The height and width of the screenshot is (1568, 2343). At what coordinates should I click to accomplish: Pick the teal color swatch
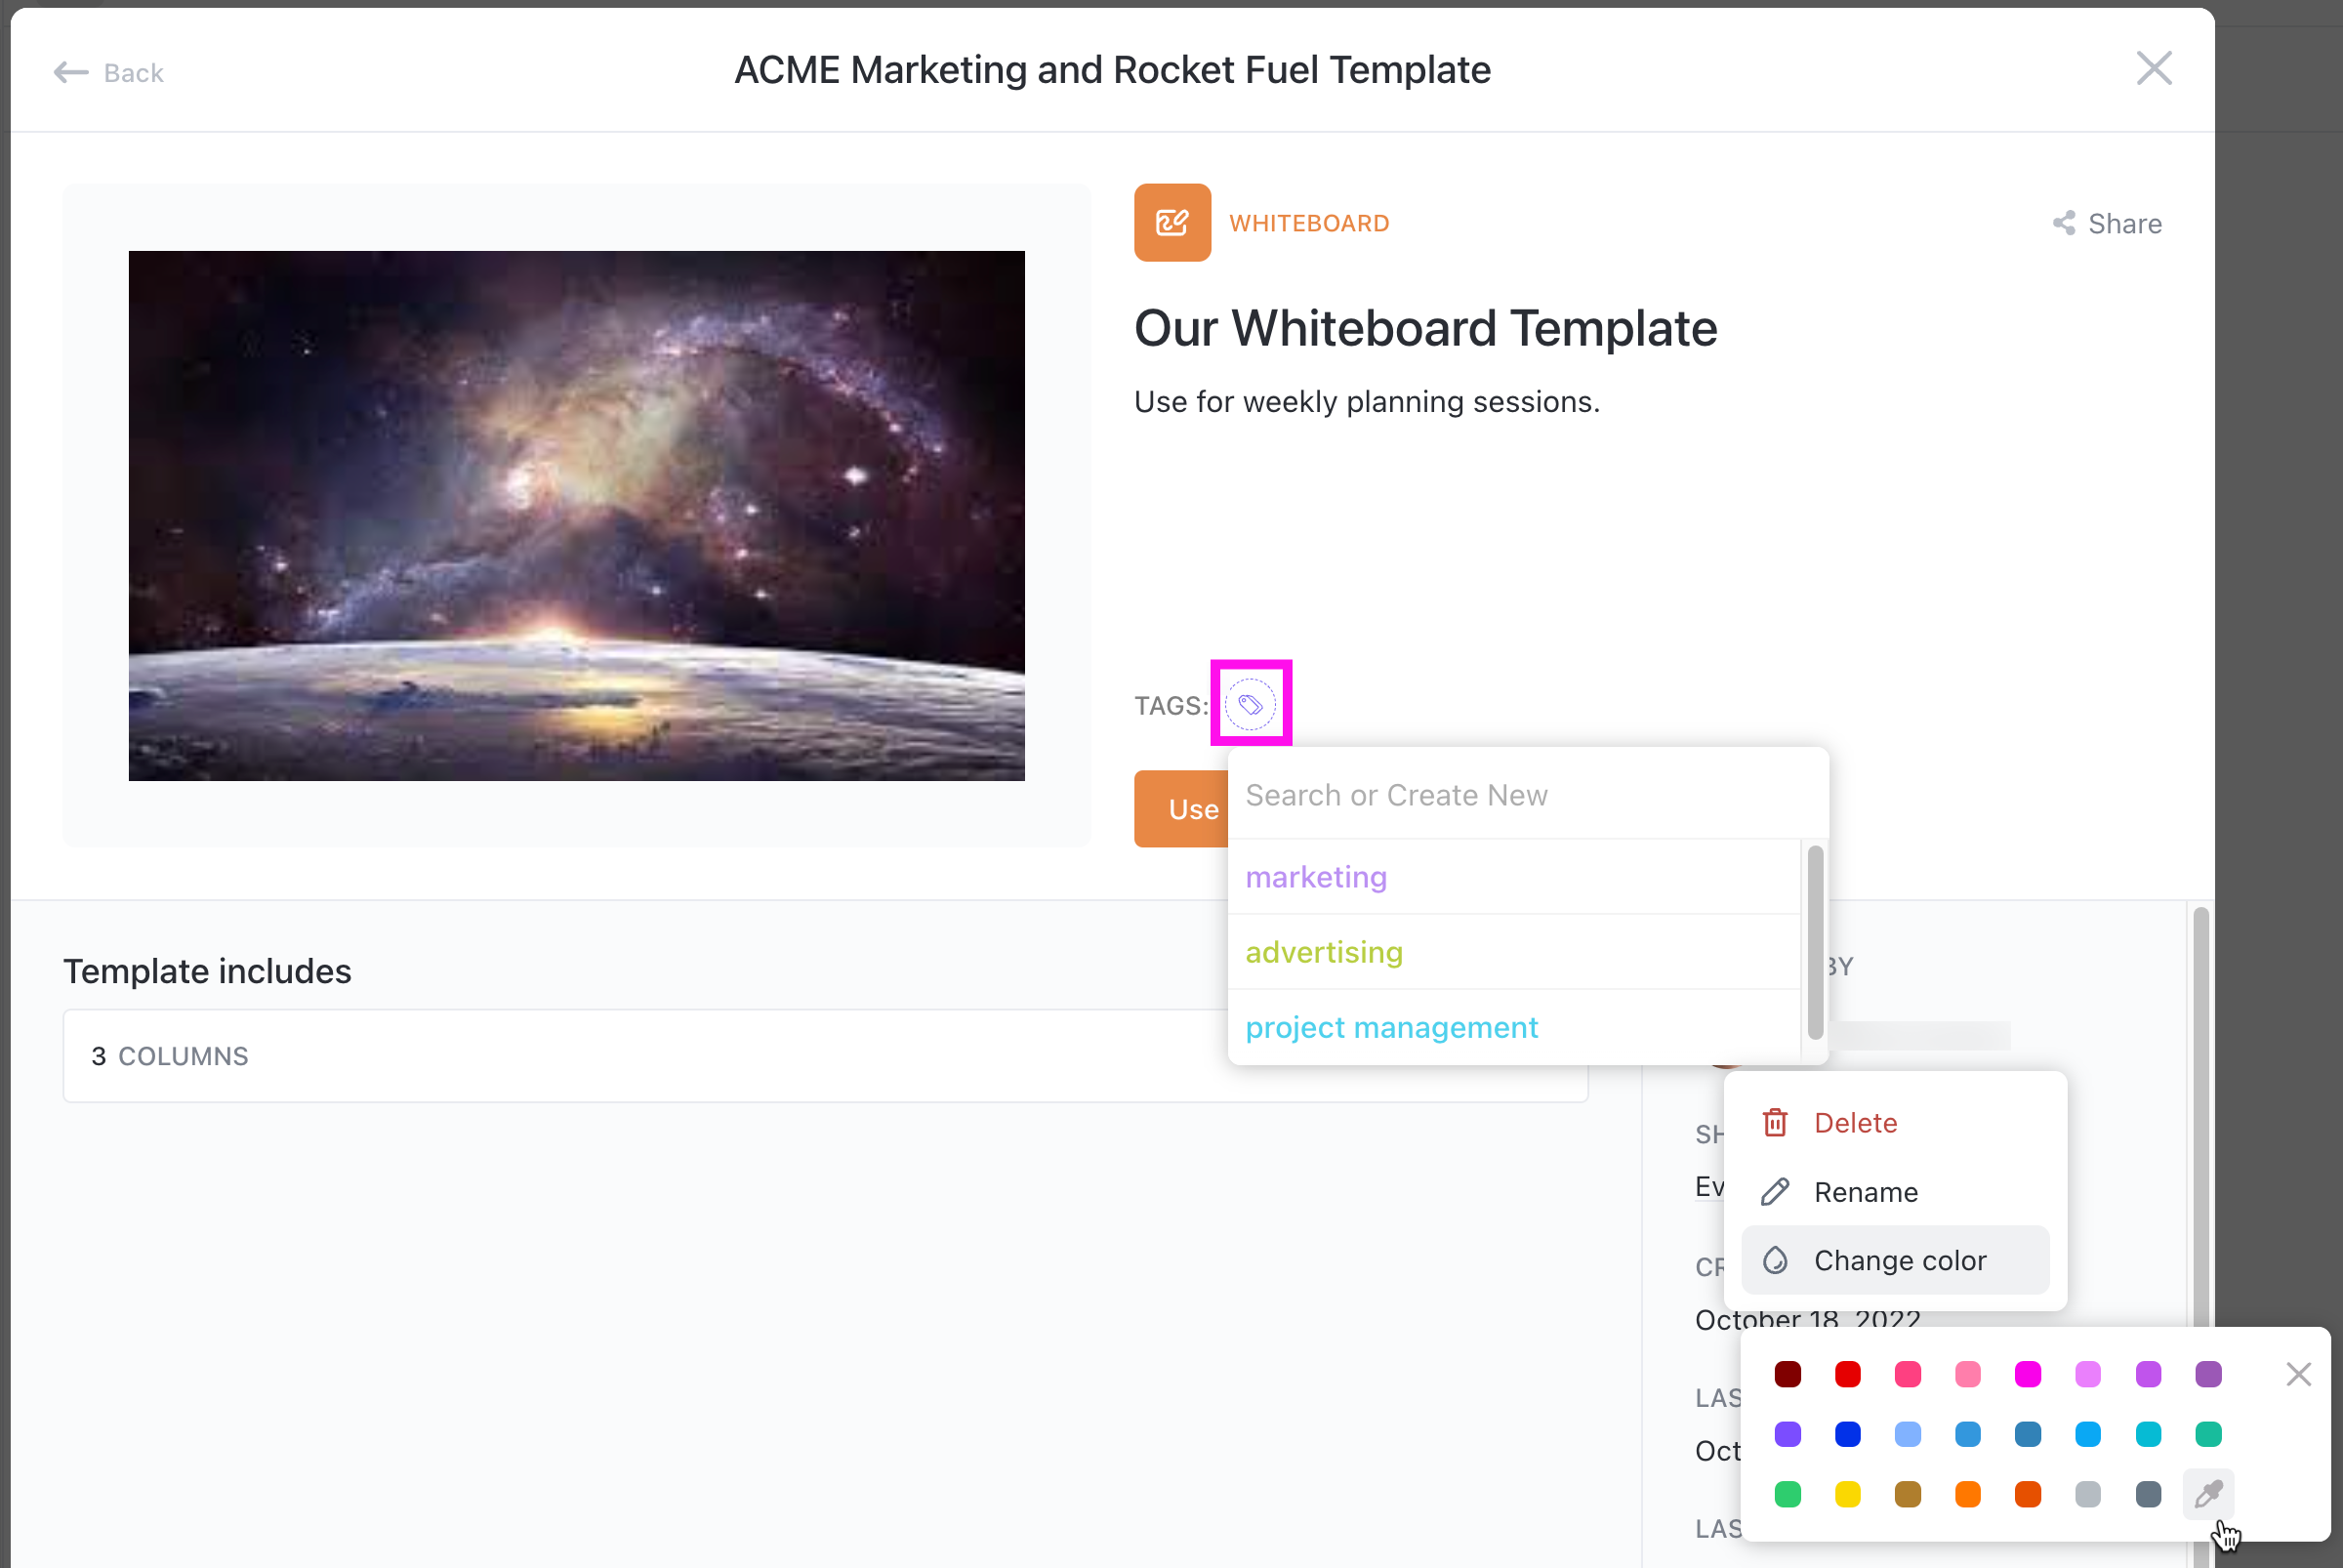coord(2148,1434)
